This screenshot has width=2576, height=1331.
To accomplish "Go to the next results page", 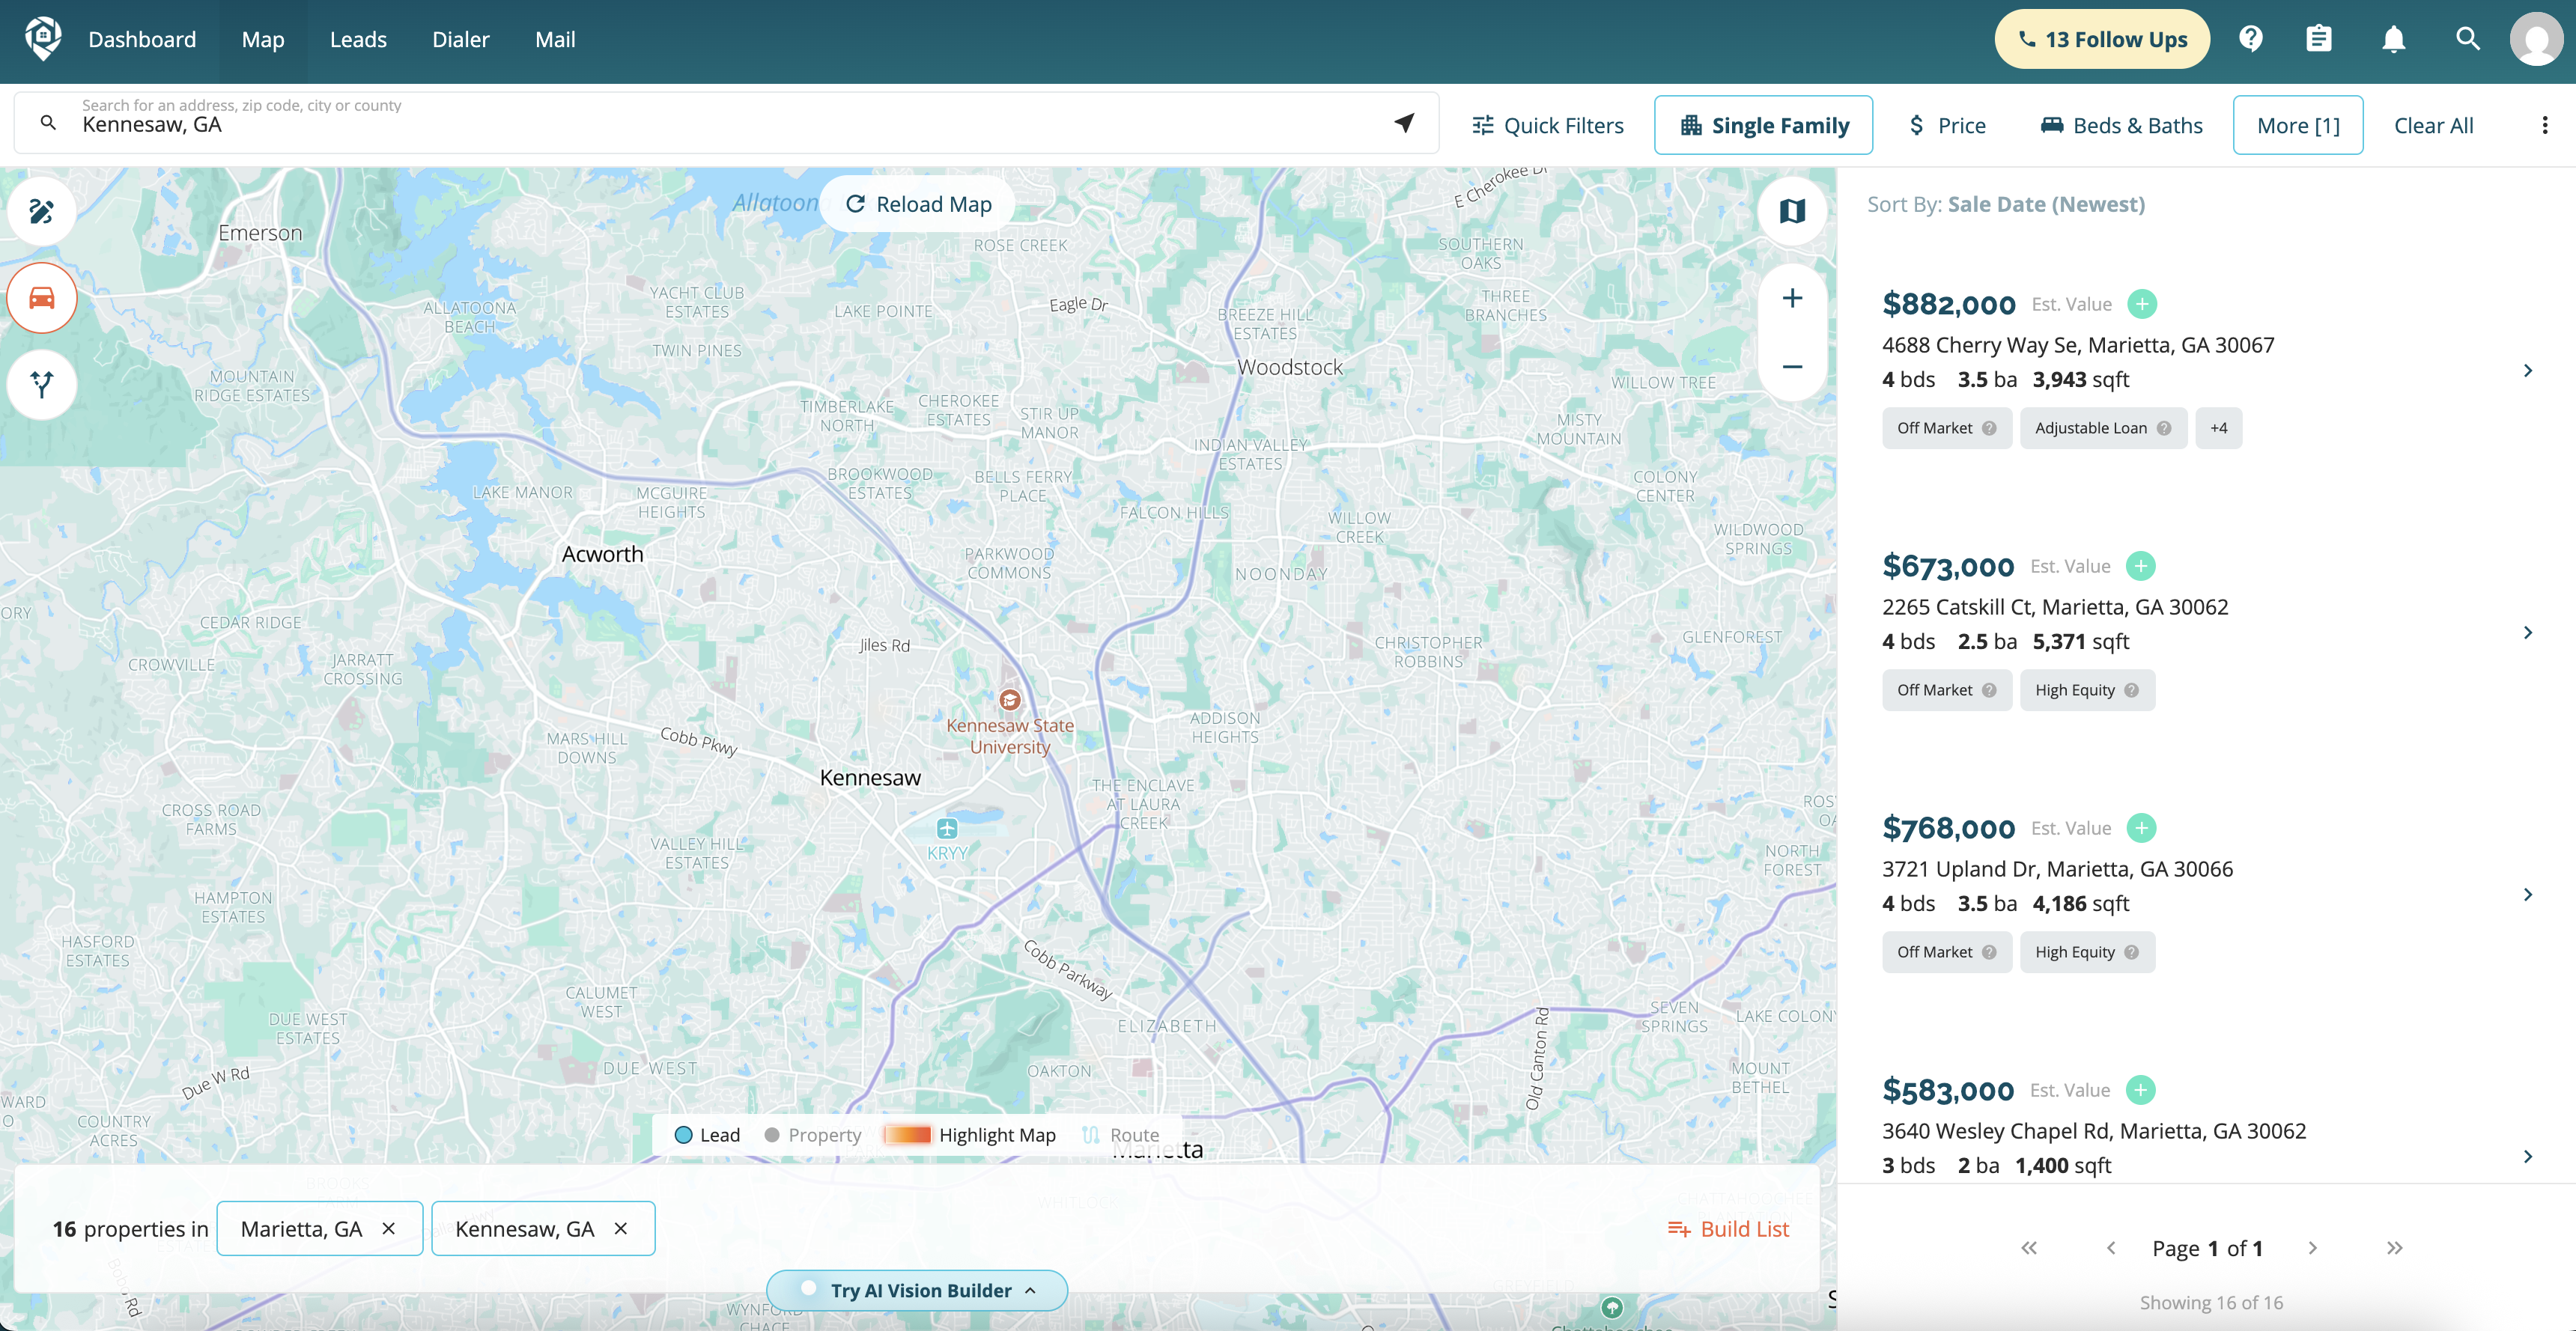I will point(2313,1248).
